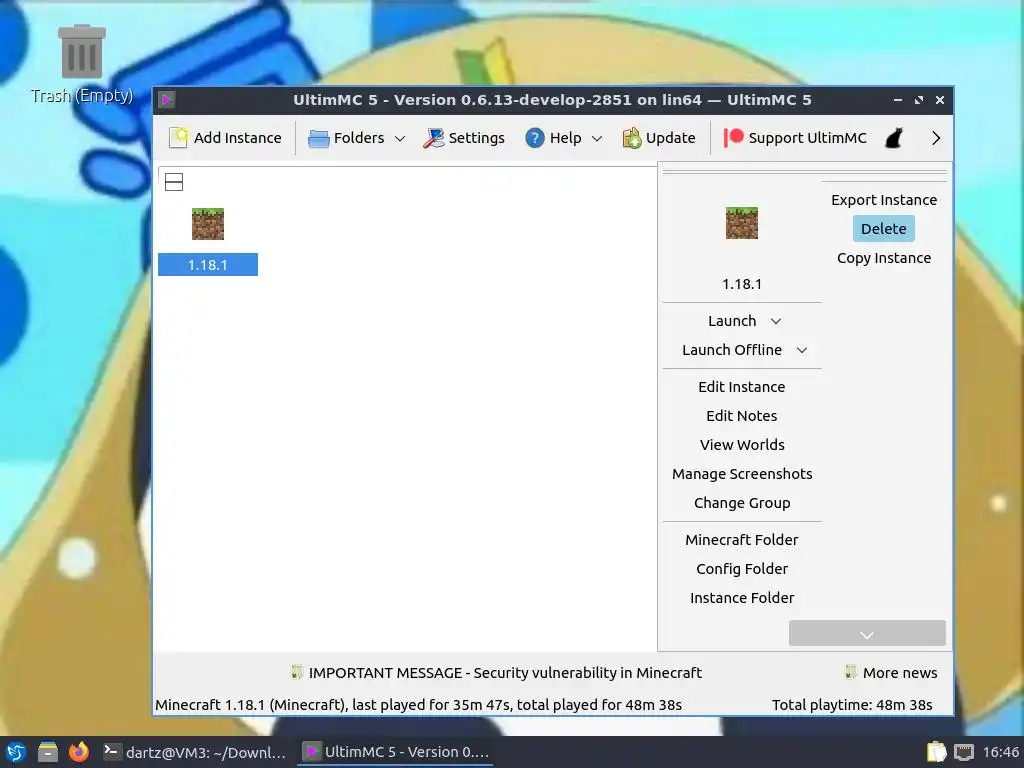Open the Instance Folder
The width and height of the screenshot is (1024, 768).
click(742, 598)
